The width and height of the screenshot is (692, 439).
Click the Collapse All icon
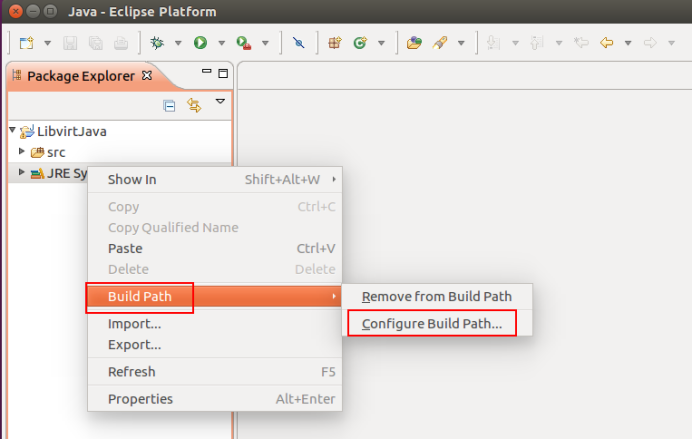[169, 106]
